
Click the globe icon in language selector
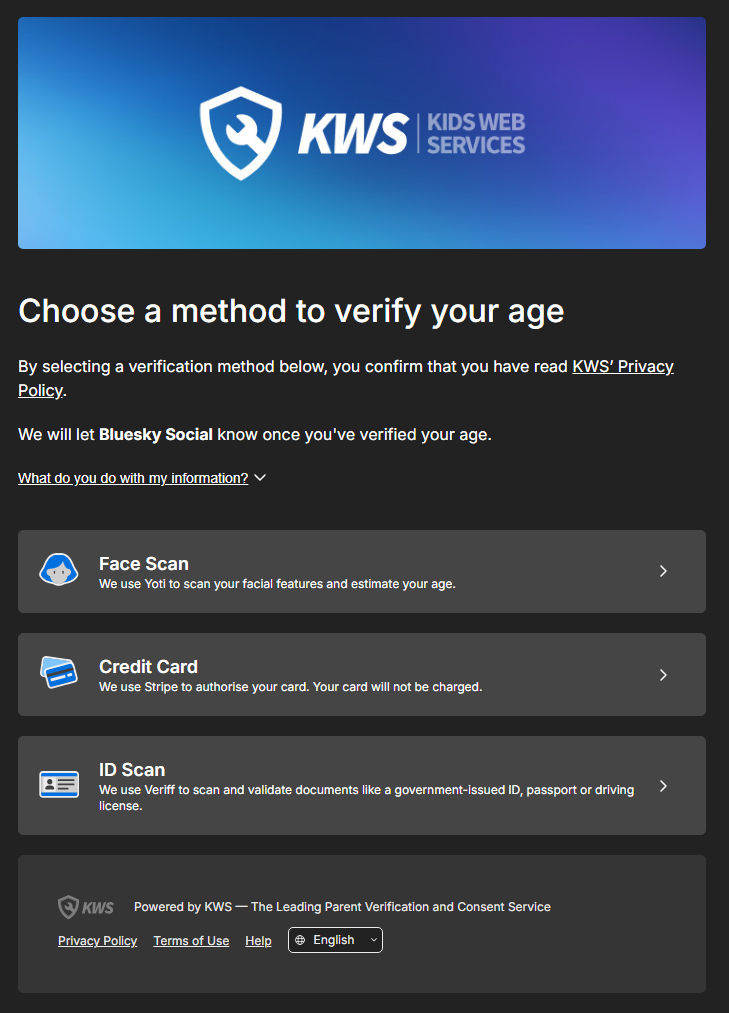click(x=300, y=940)
